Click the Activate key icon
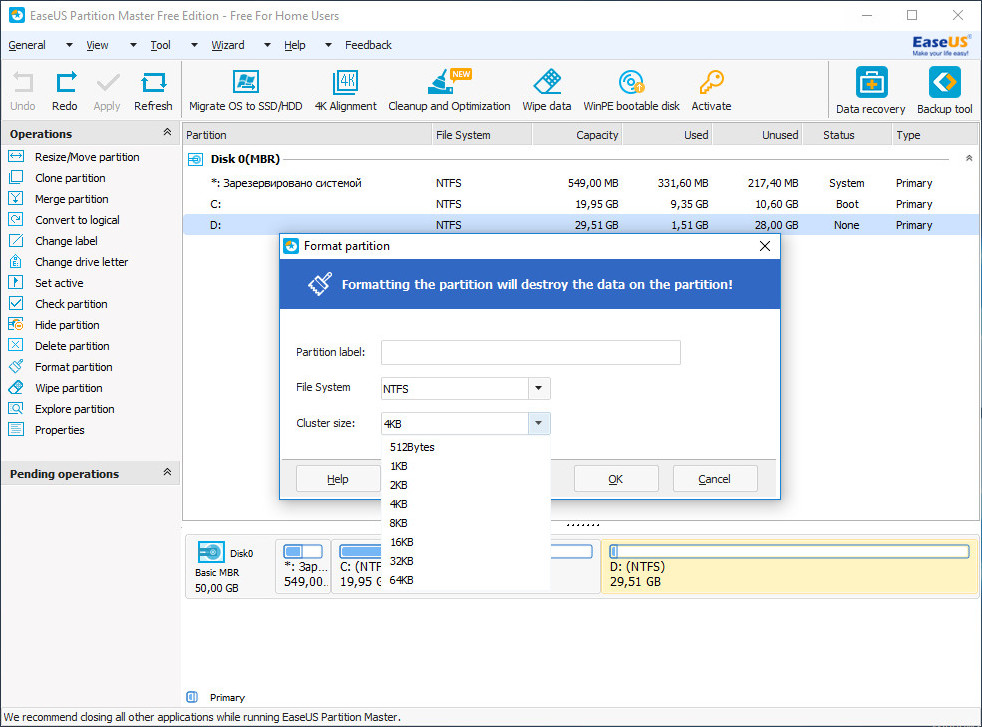Viewport: 982px width, 727px height. tap(711, 82)
